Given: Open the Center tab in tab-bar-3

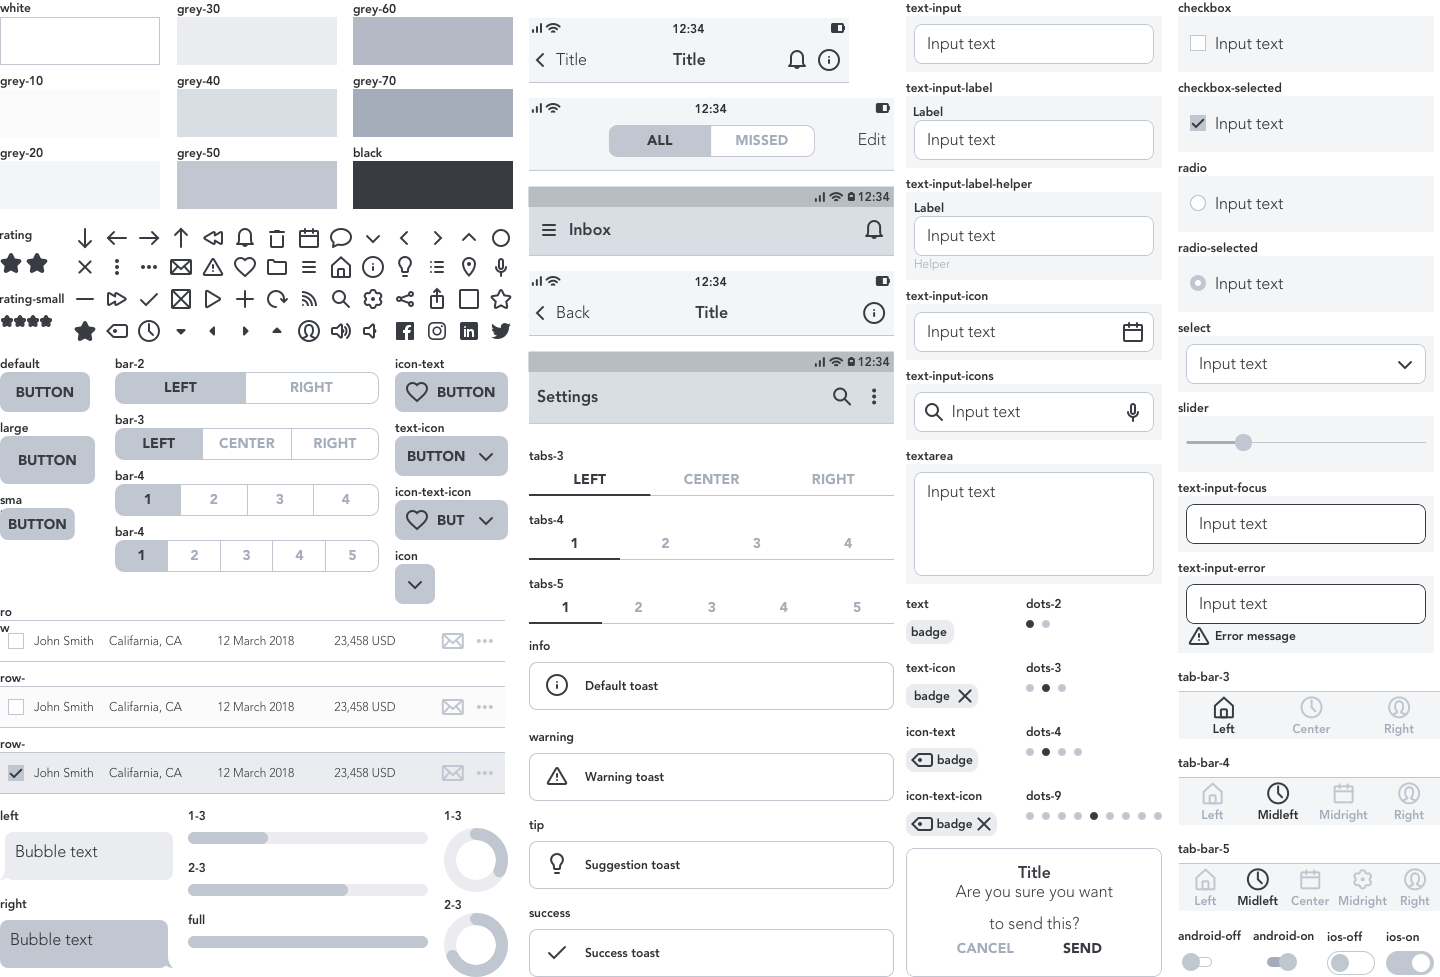Looking at the screenshot, I should (1311, 716).
